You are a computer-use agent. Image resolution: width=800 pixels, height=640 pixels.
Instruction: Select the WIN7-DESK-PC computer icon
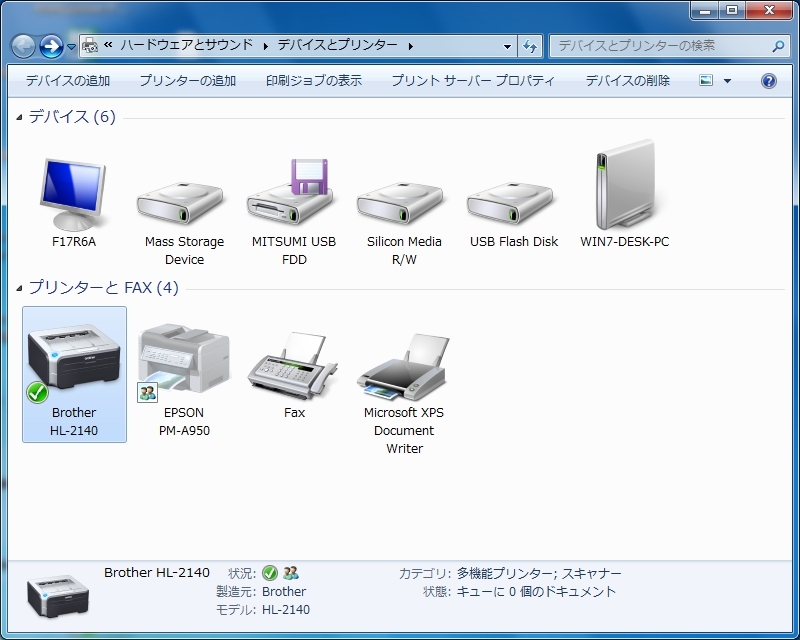pyautogui.click(x=626, y=185)
